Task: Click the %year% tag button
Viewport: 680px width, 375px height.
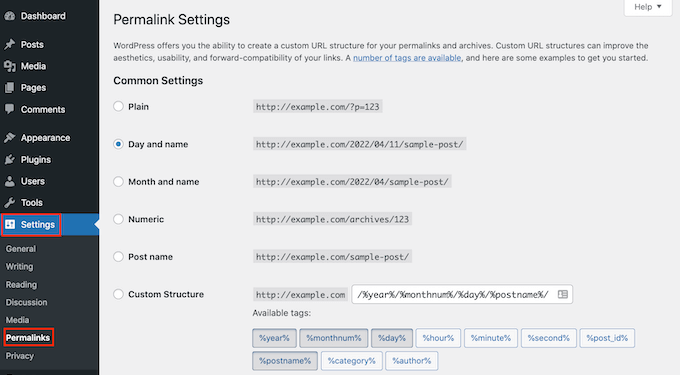Action: coord(274,338)
